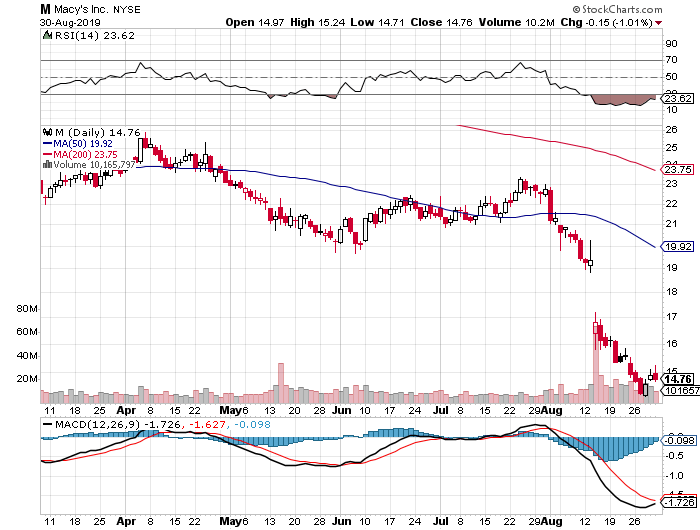
Task: Click the blue MA(50) legend line marker
Action: [x=47, y=144]
